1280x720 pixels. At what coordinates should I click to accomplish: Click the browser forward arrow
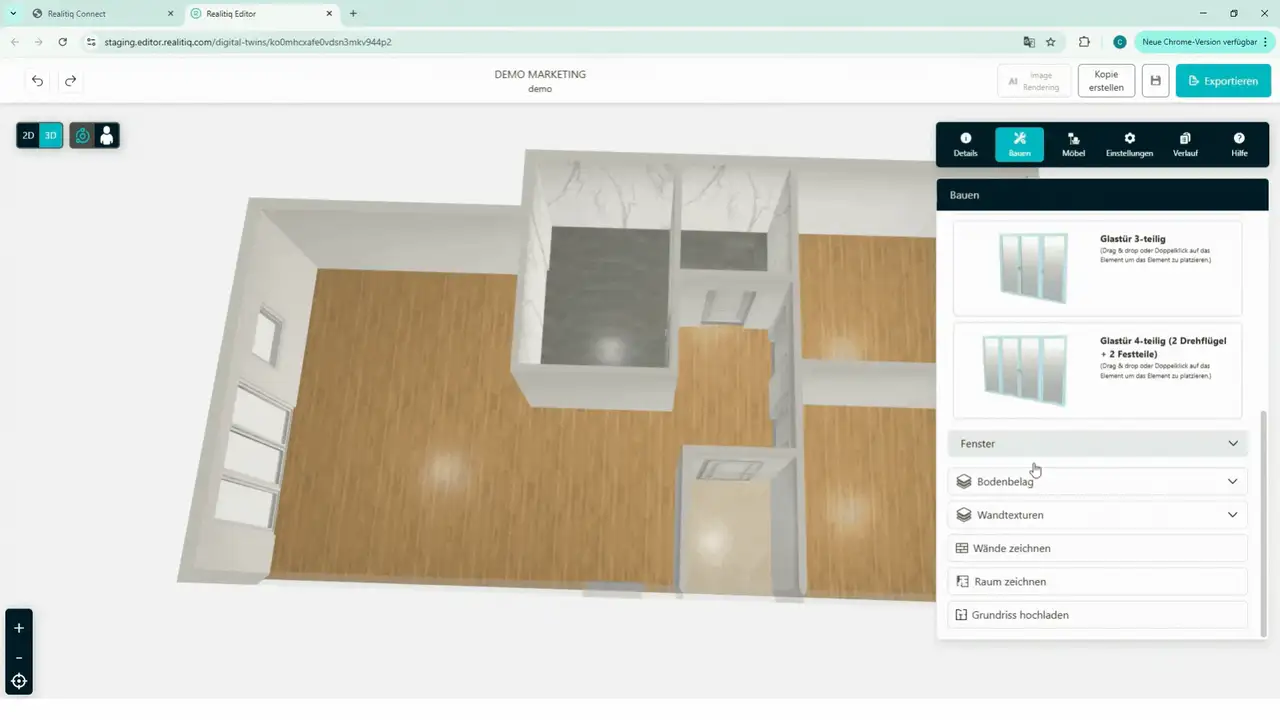(39, 42)
